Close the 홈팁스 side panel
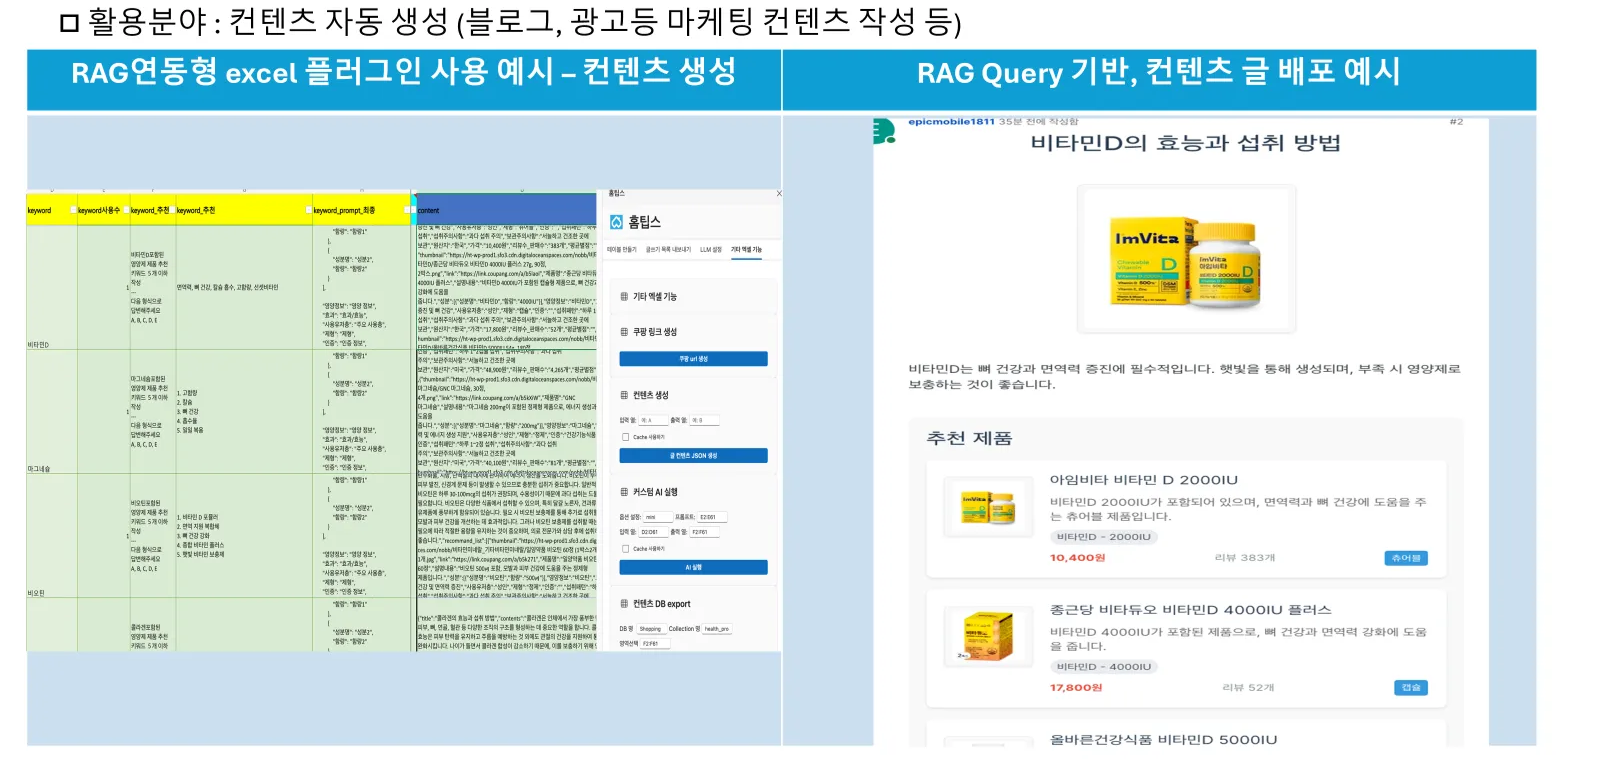This screenshot has width=1600, height=774. pyautogui.click(x=779, y=194)
